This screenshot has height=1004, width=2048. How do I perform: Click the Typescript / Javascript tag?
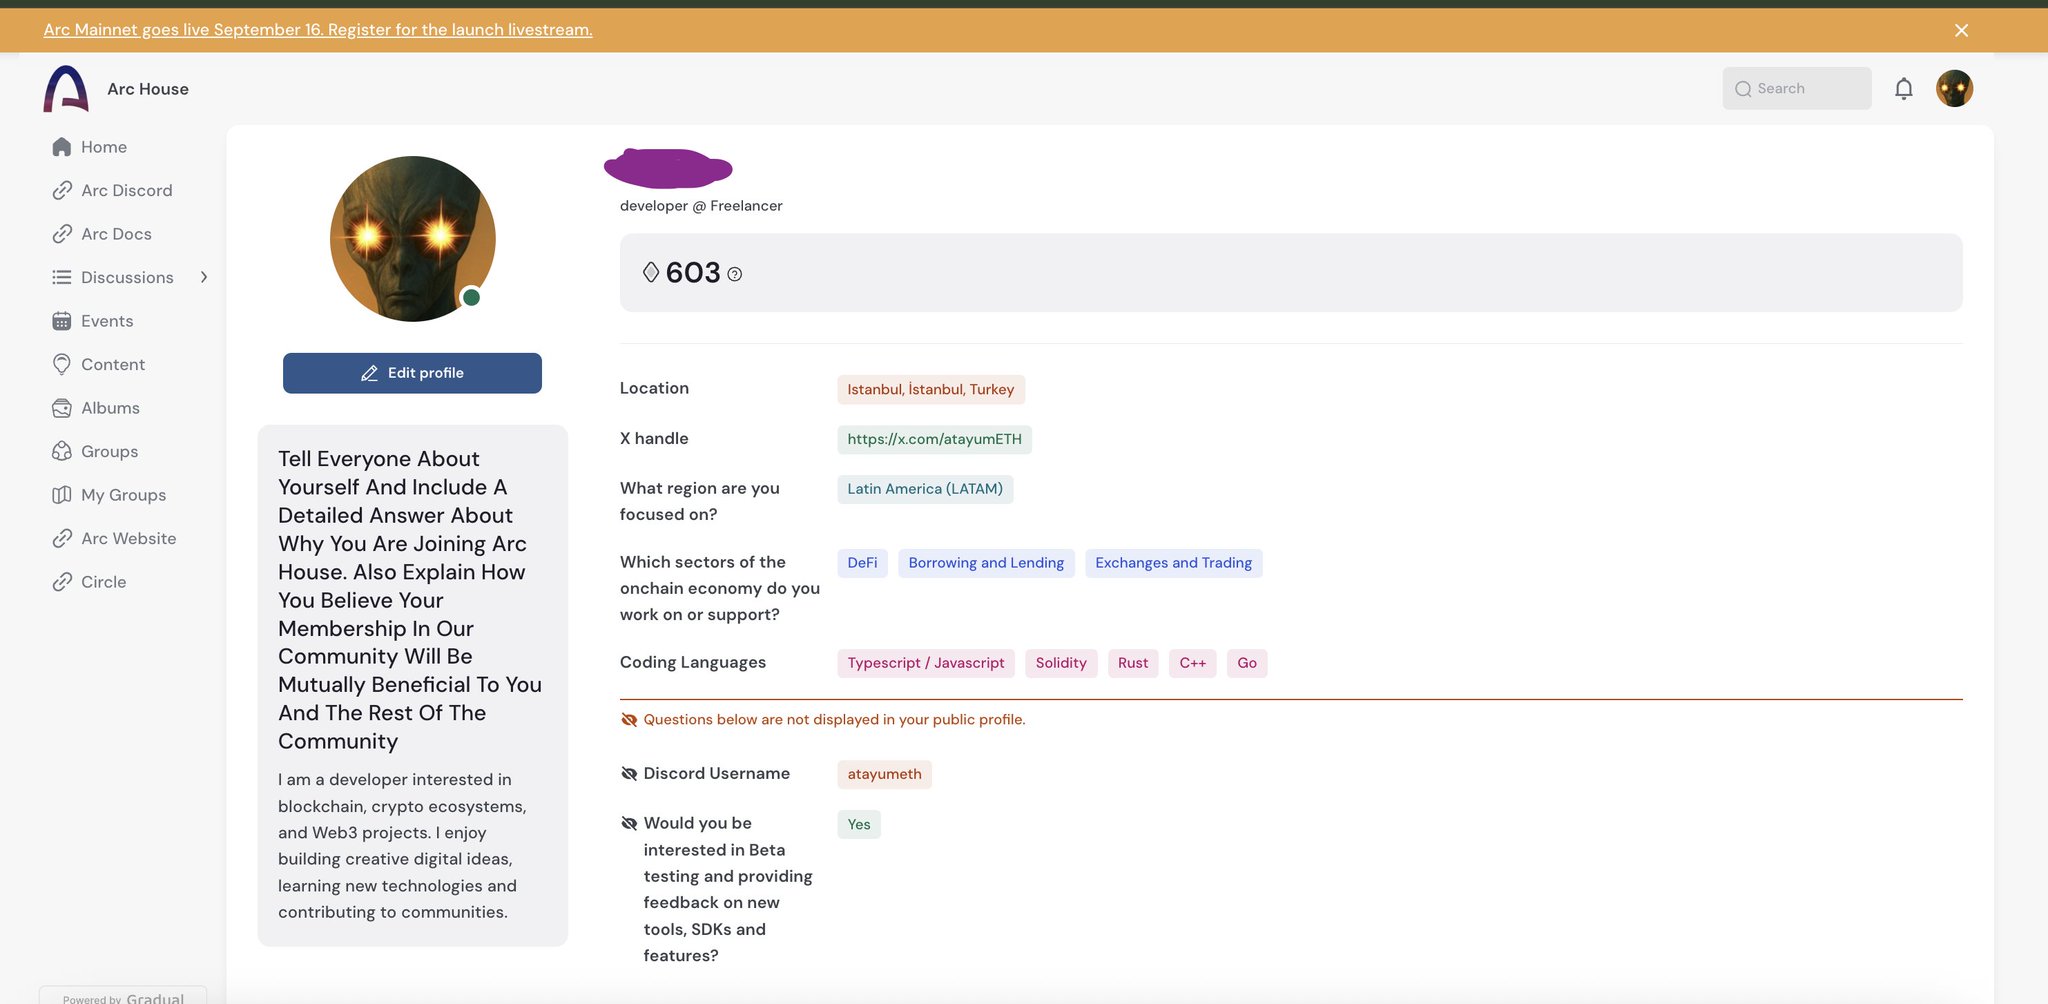(926, 663)
